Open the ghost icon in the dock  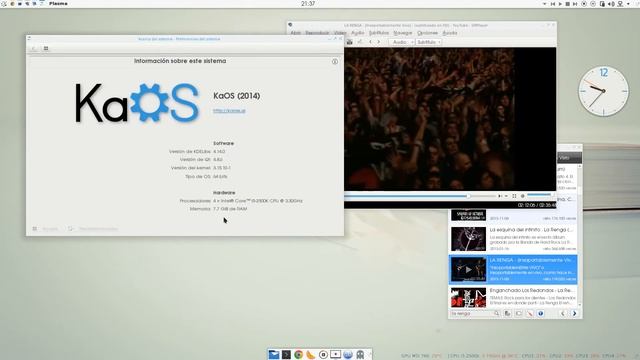click(x=360, y=354)
